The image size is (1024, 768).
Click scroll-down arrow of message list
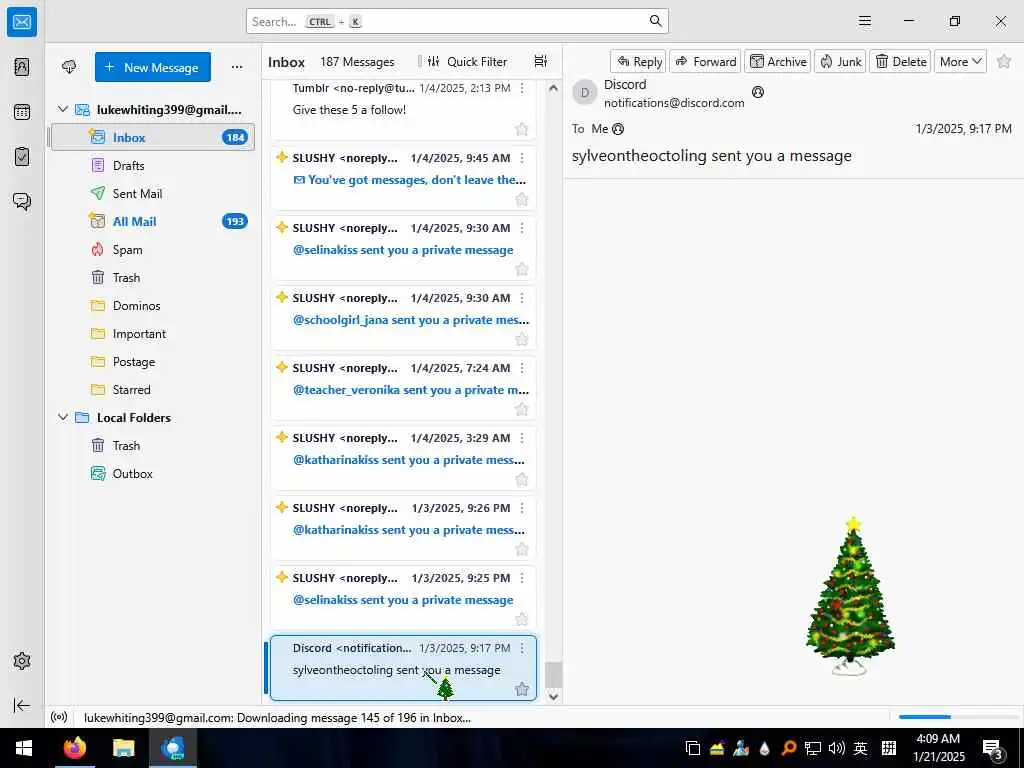tap(553, 697)
